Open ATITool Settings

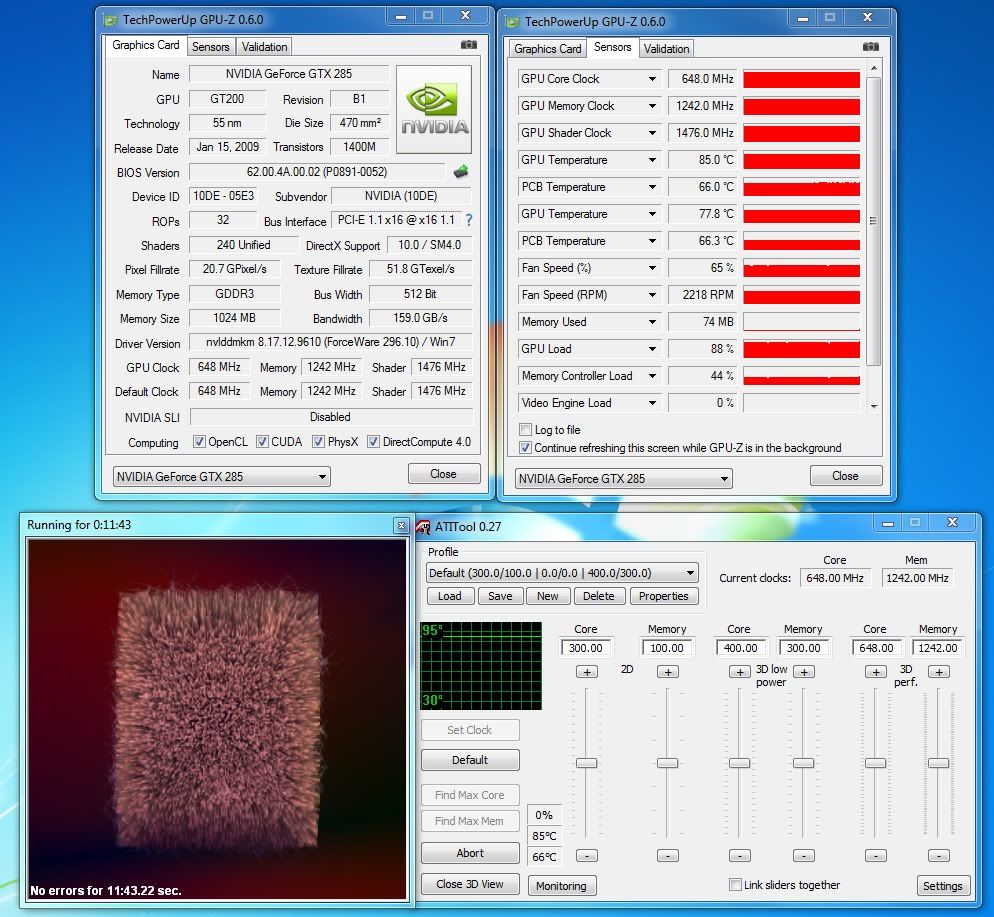(x=943, y=886)
